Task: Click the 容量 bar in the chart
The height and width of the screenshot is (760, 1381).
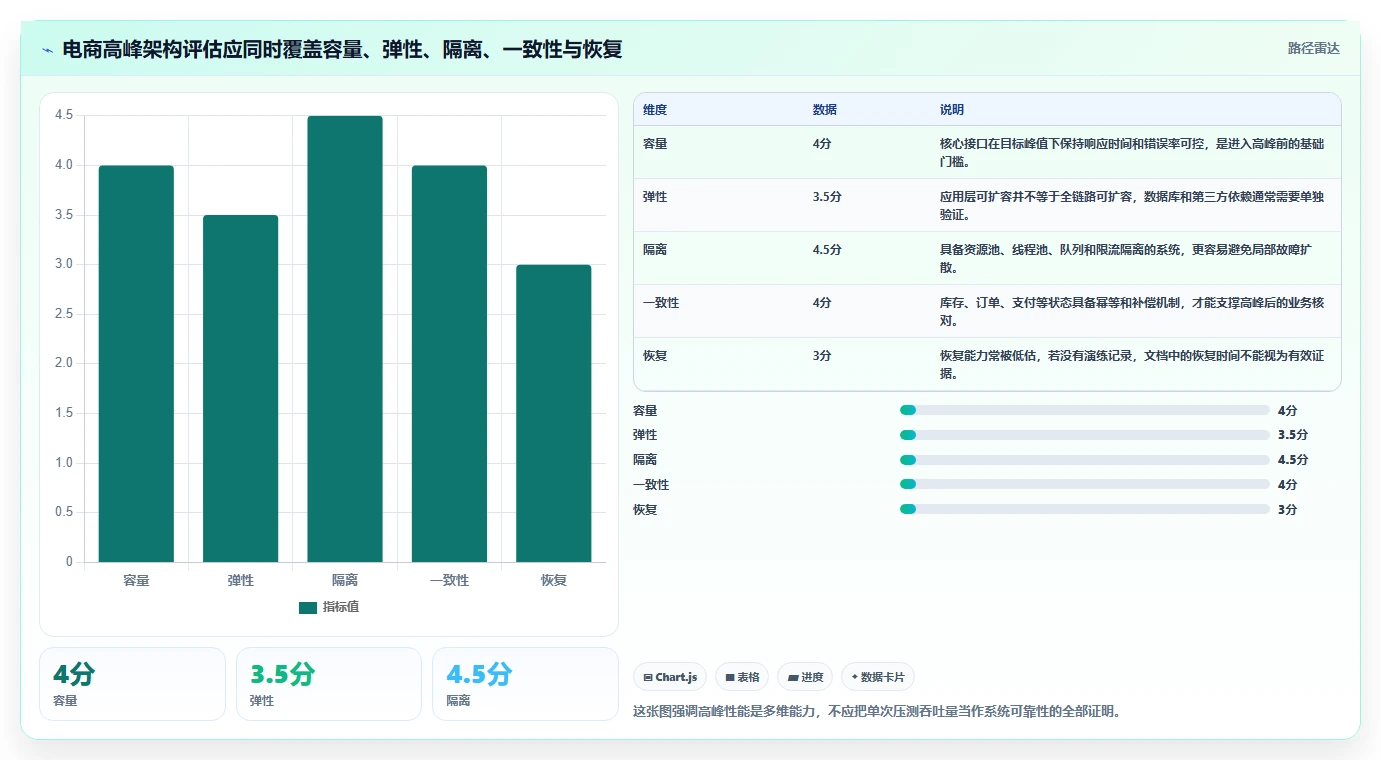Action: 136,364
